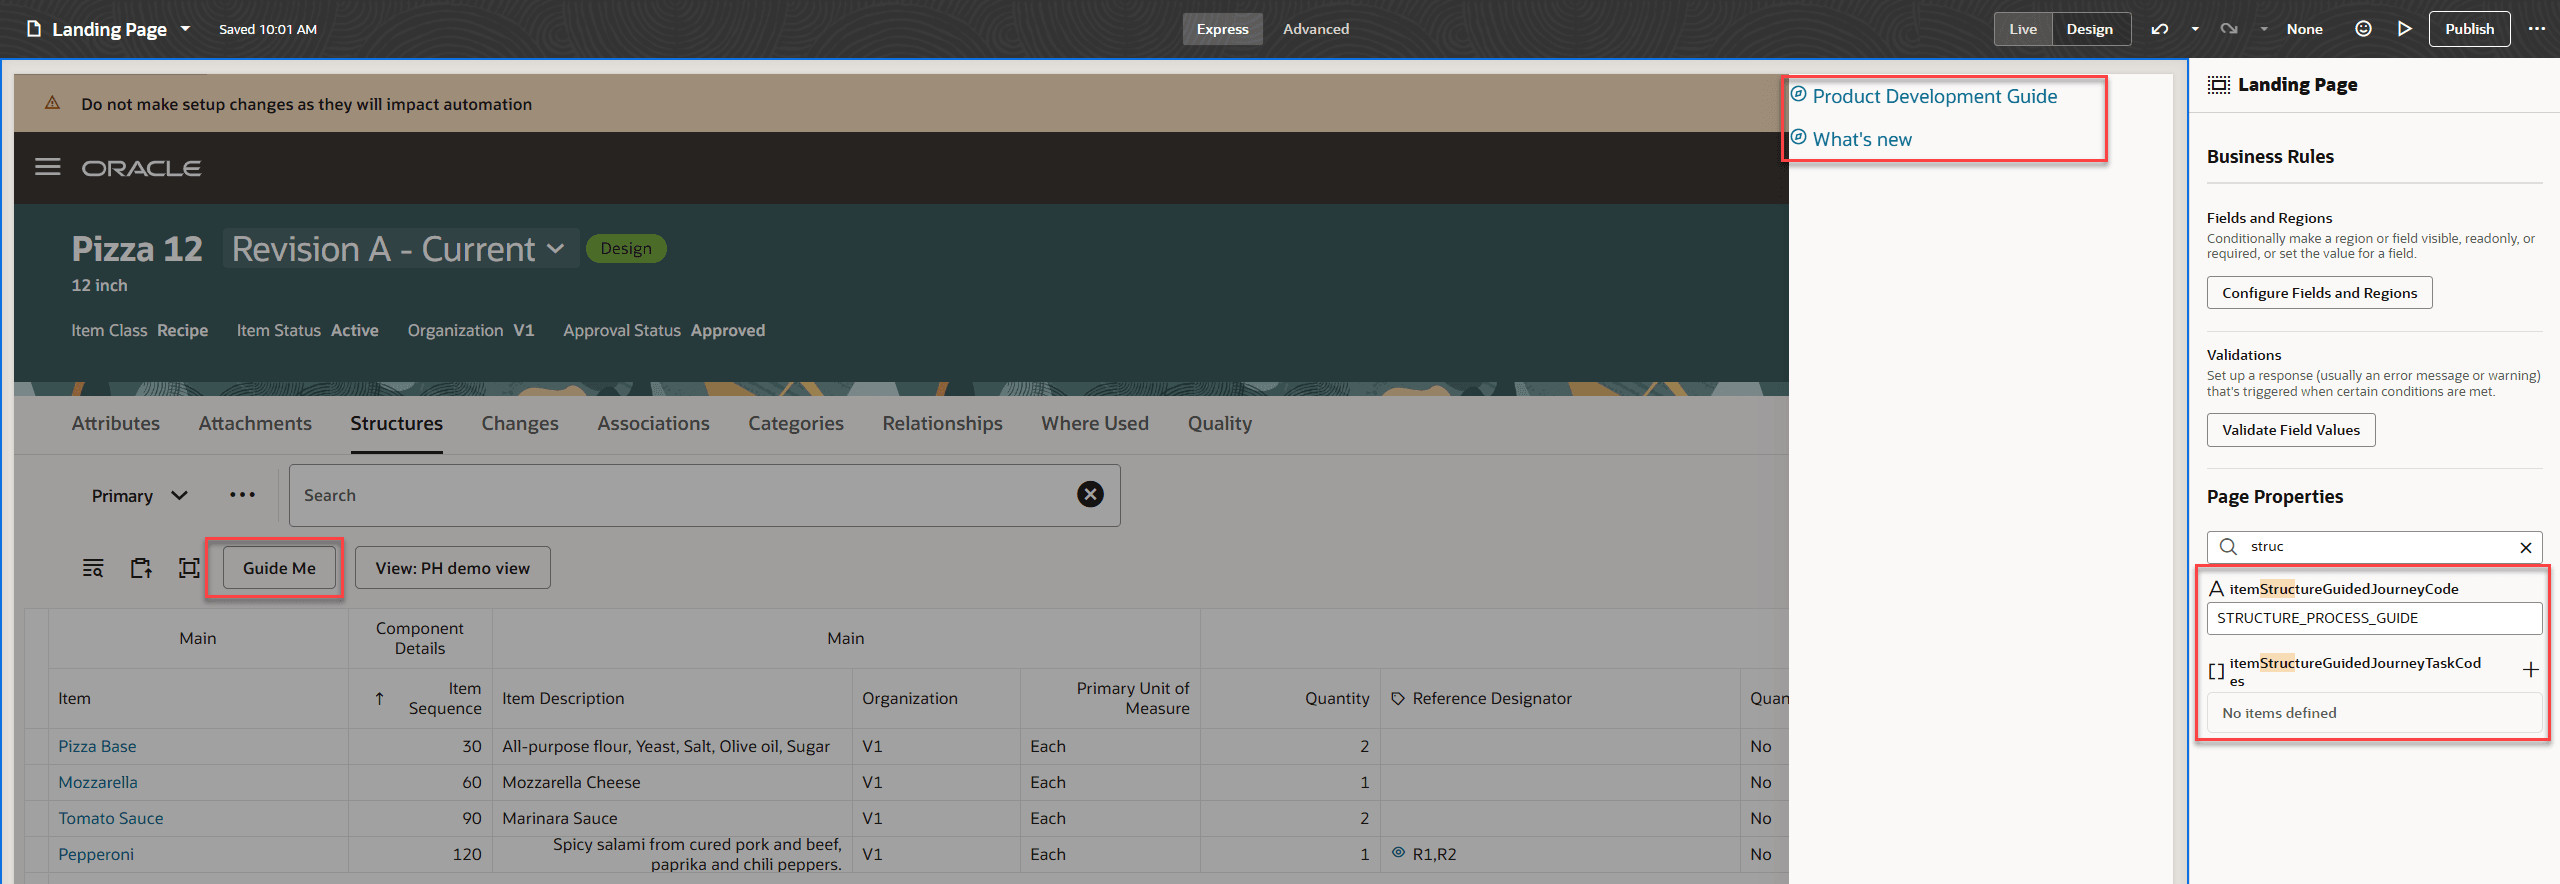Click the What's new journey icon
This screenshot has width=2560, height=884.
(x=1798, y=137)
